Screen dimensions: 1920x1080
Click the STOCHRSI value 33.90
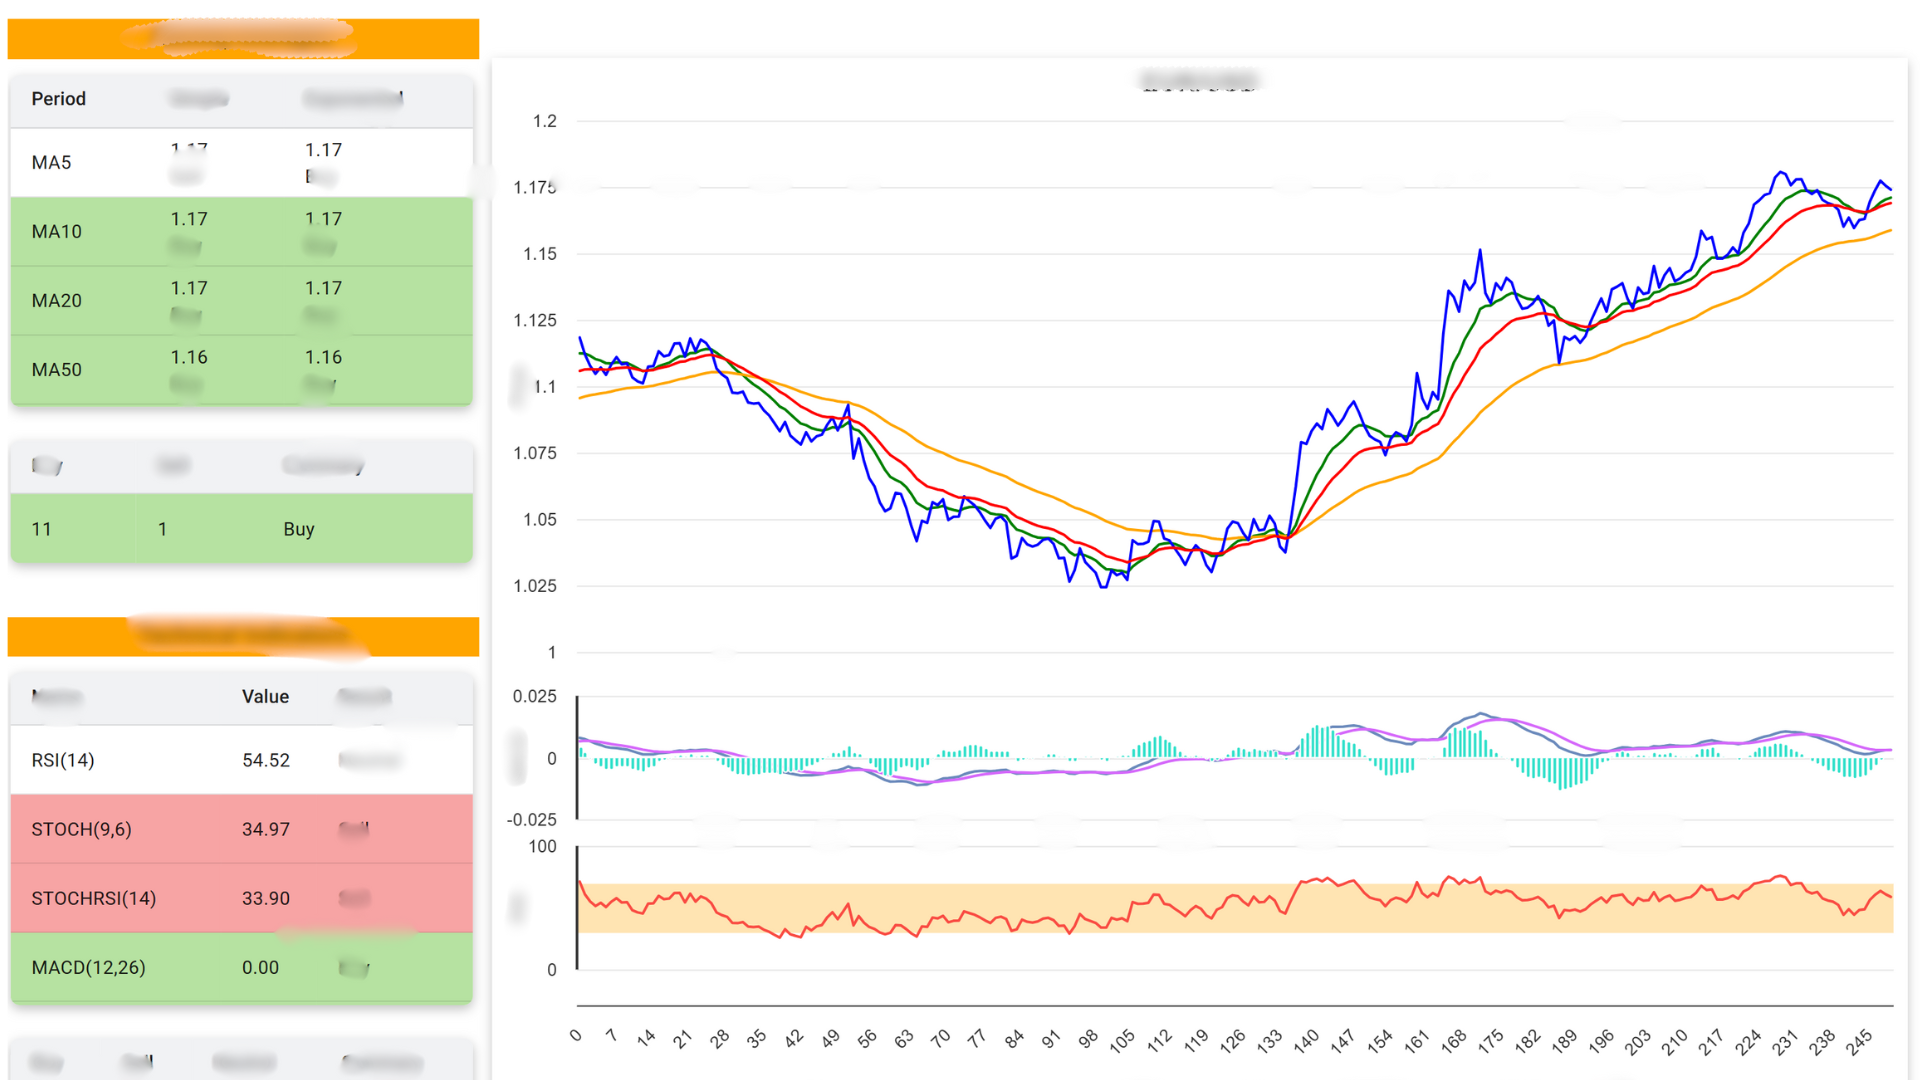(x=266, y=898)
